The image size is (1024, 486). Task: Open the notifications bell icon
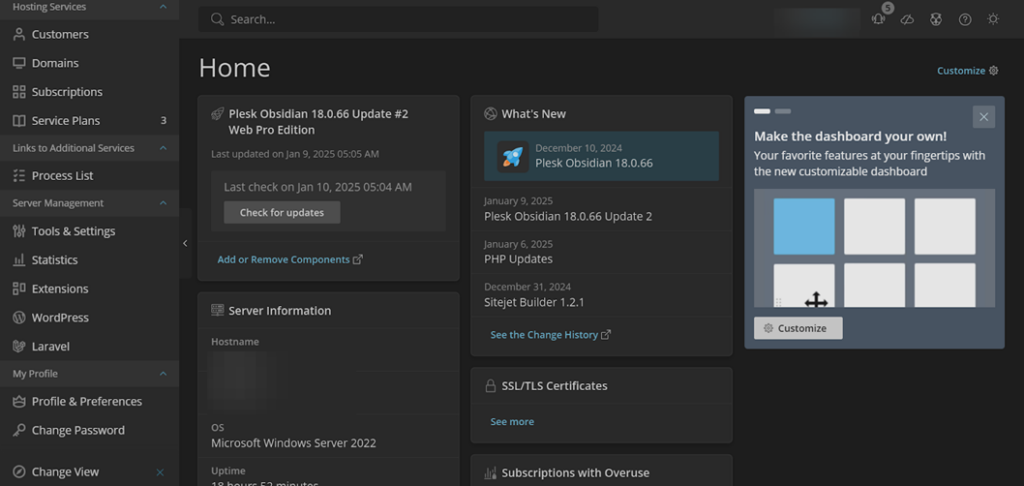878,19
